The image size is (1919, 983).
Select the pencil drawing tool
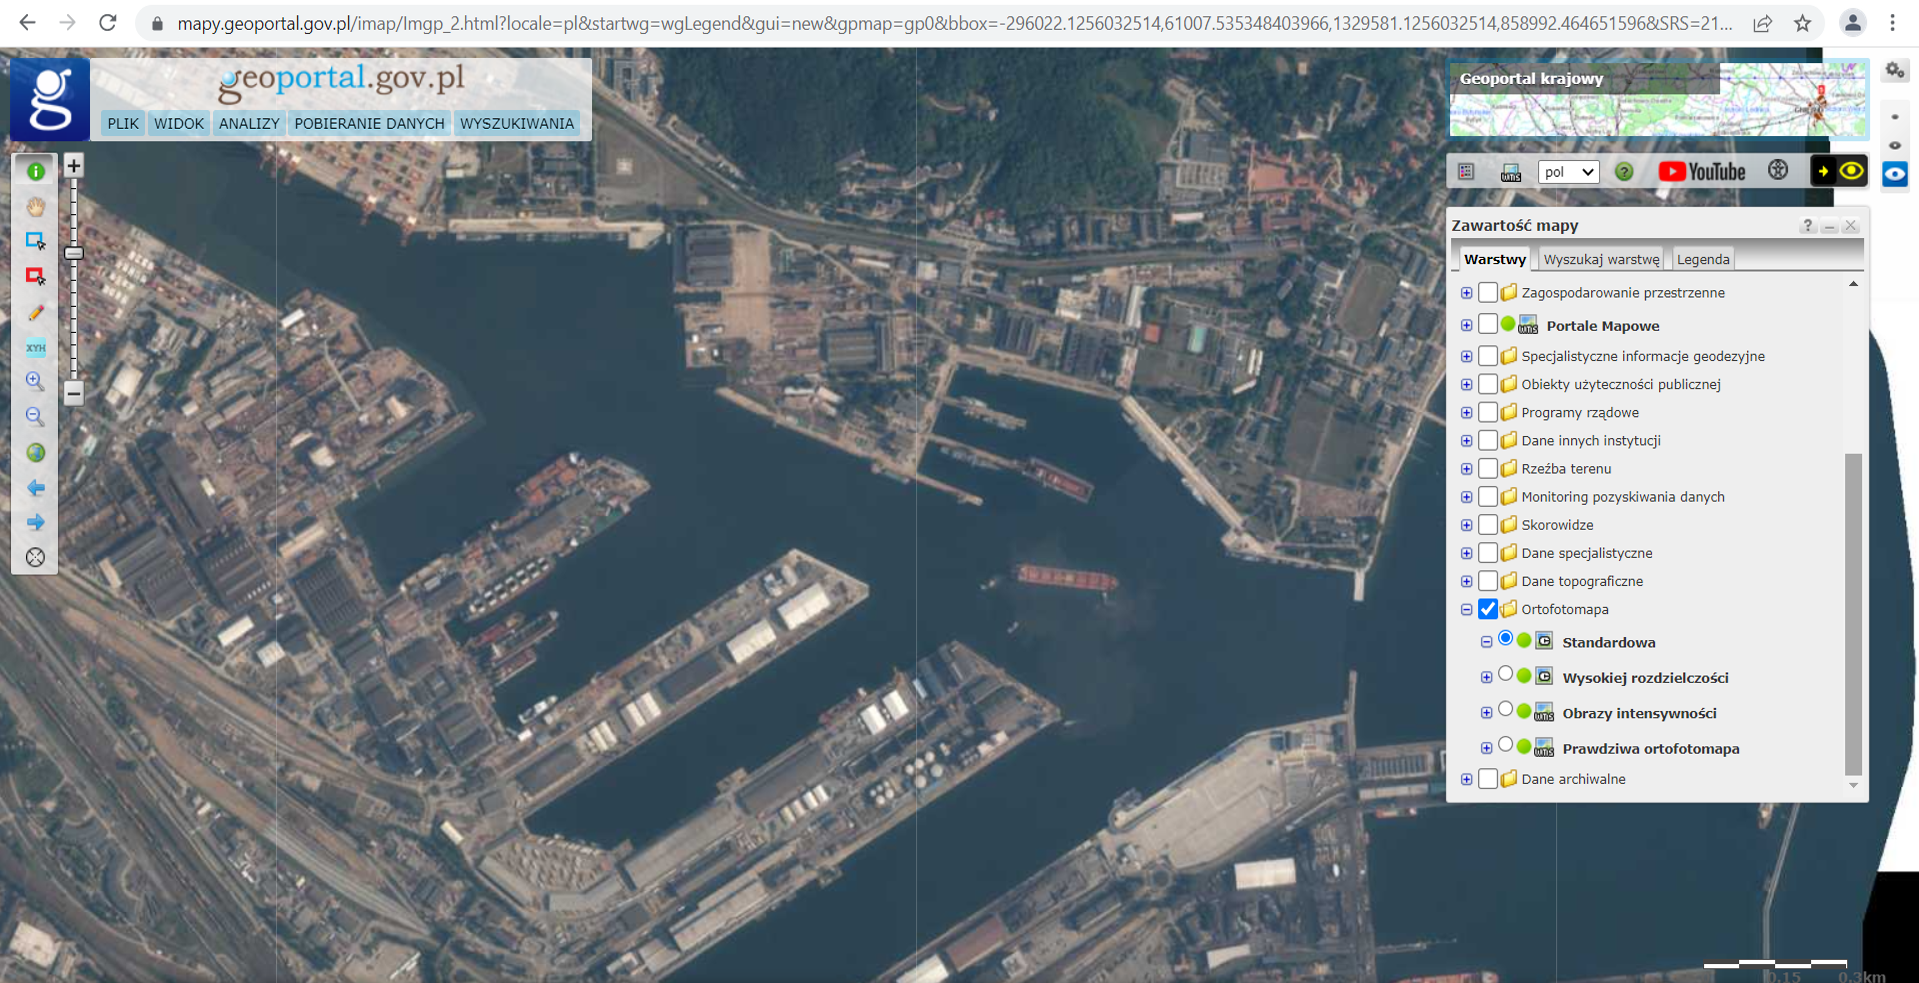tap(35, 313)
